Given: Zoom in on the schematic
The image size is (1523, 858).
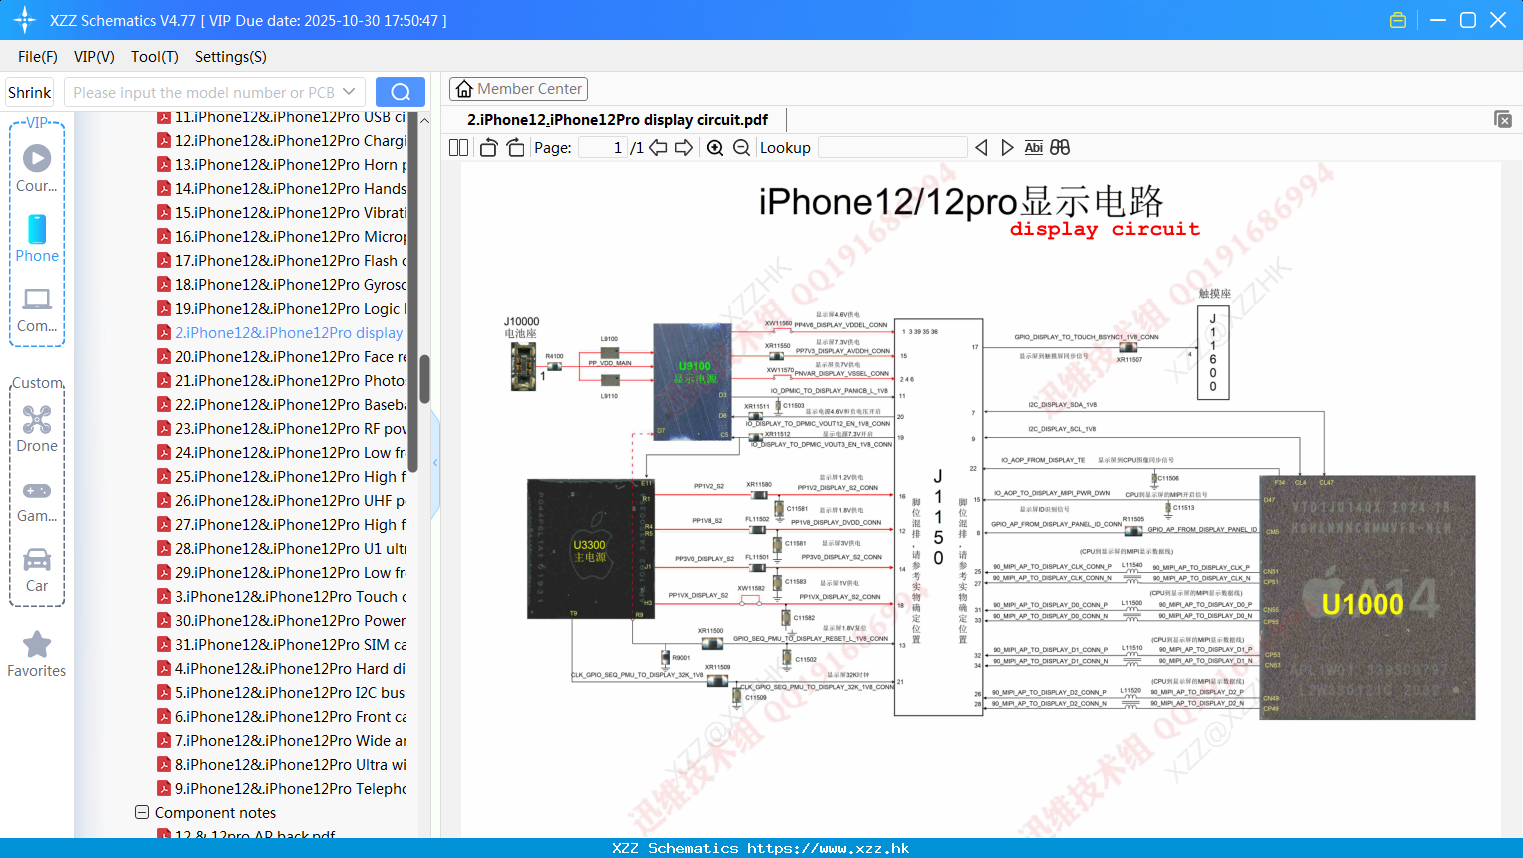Looking at the screenshot, I should coord(715,148).
